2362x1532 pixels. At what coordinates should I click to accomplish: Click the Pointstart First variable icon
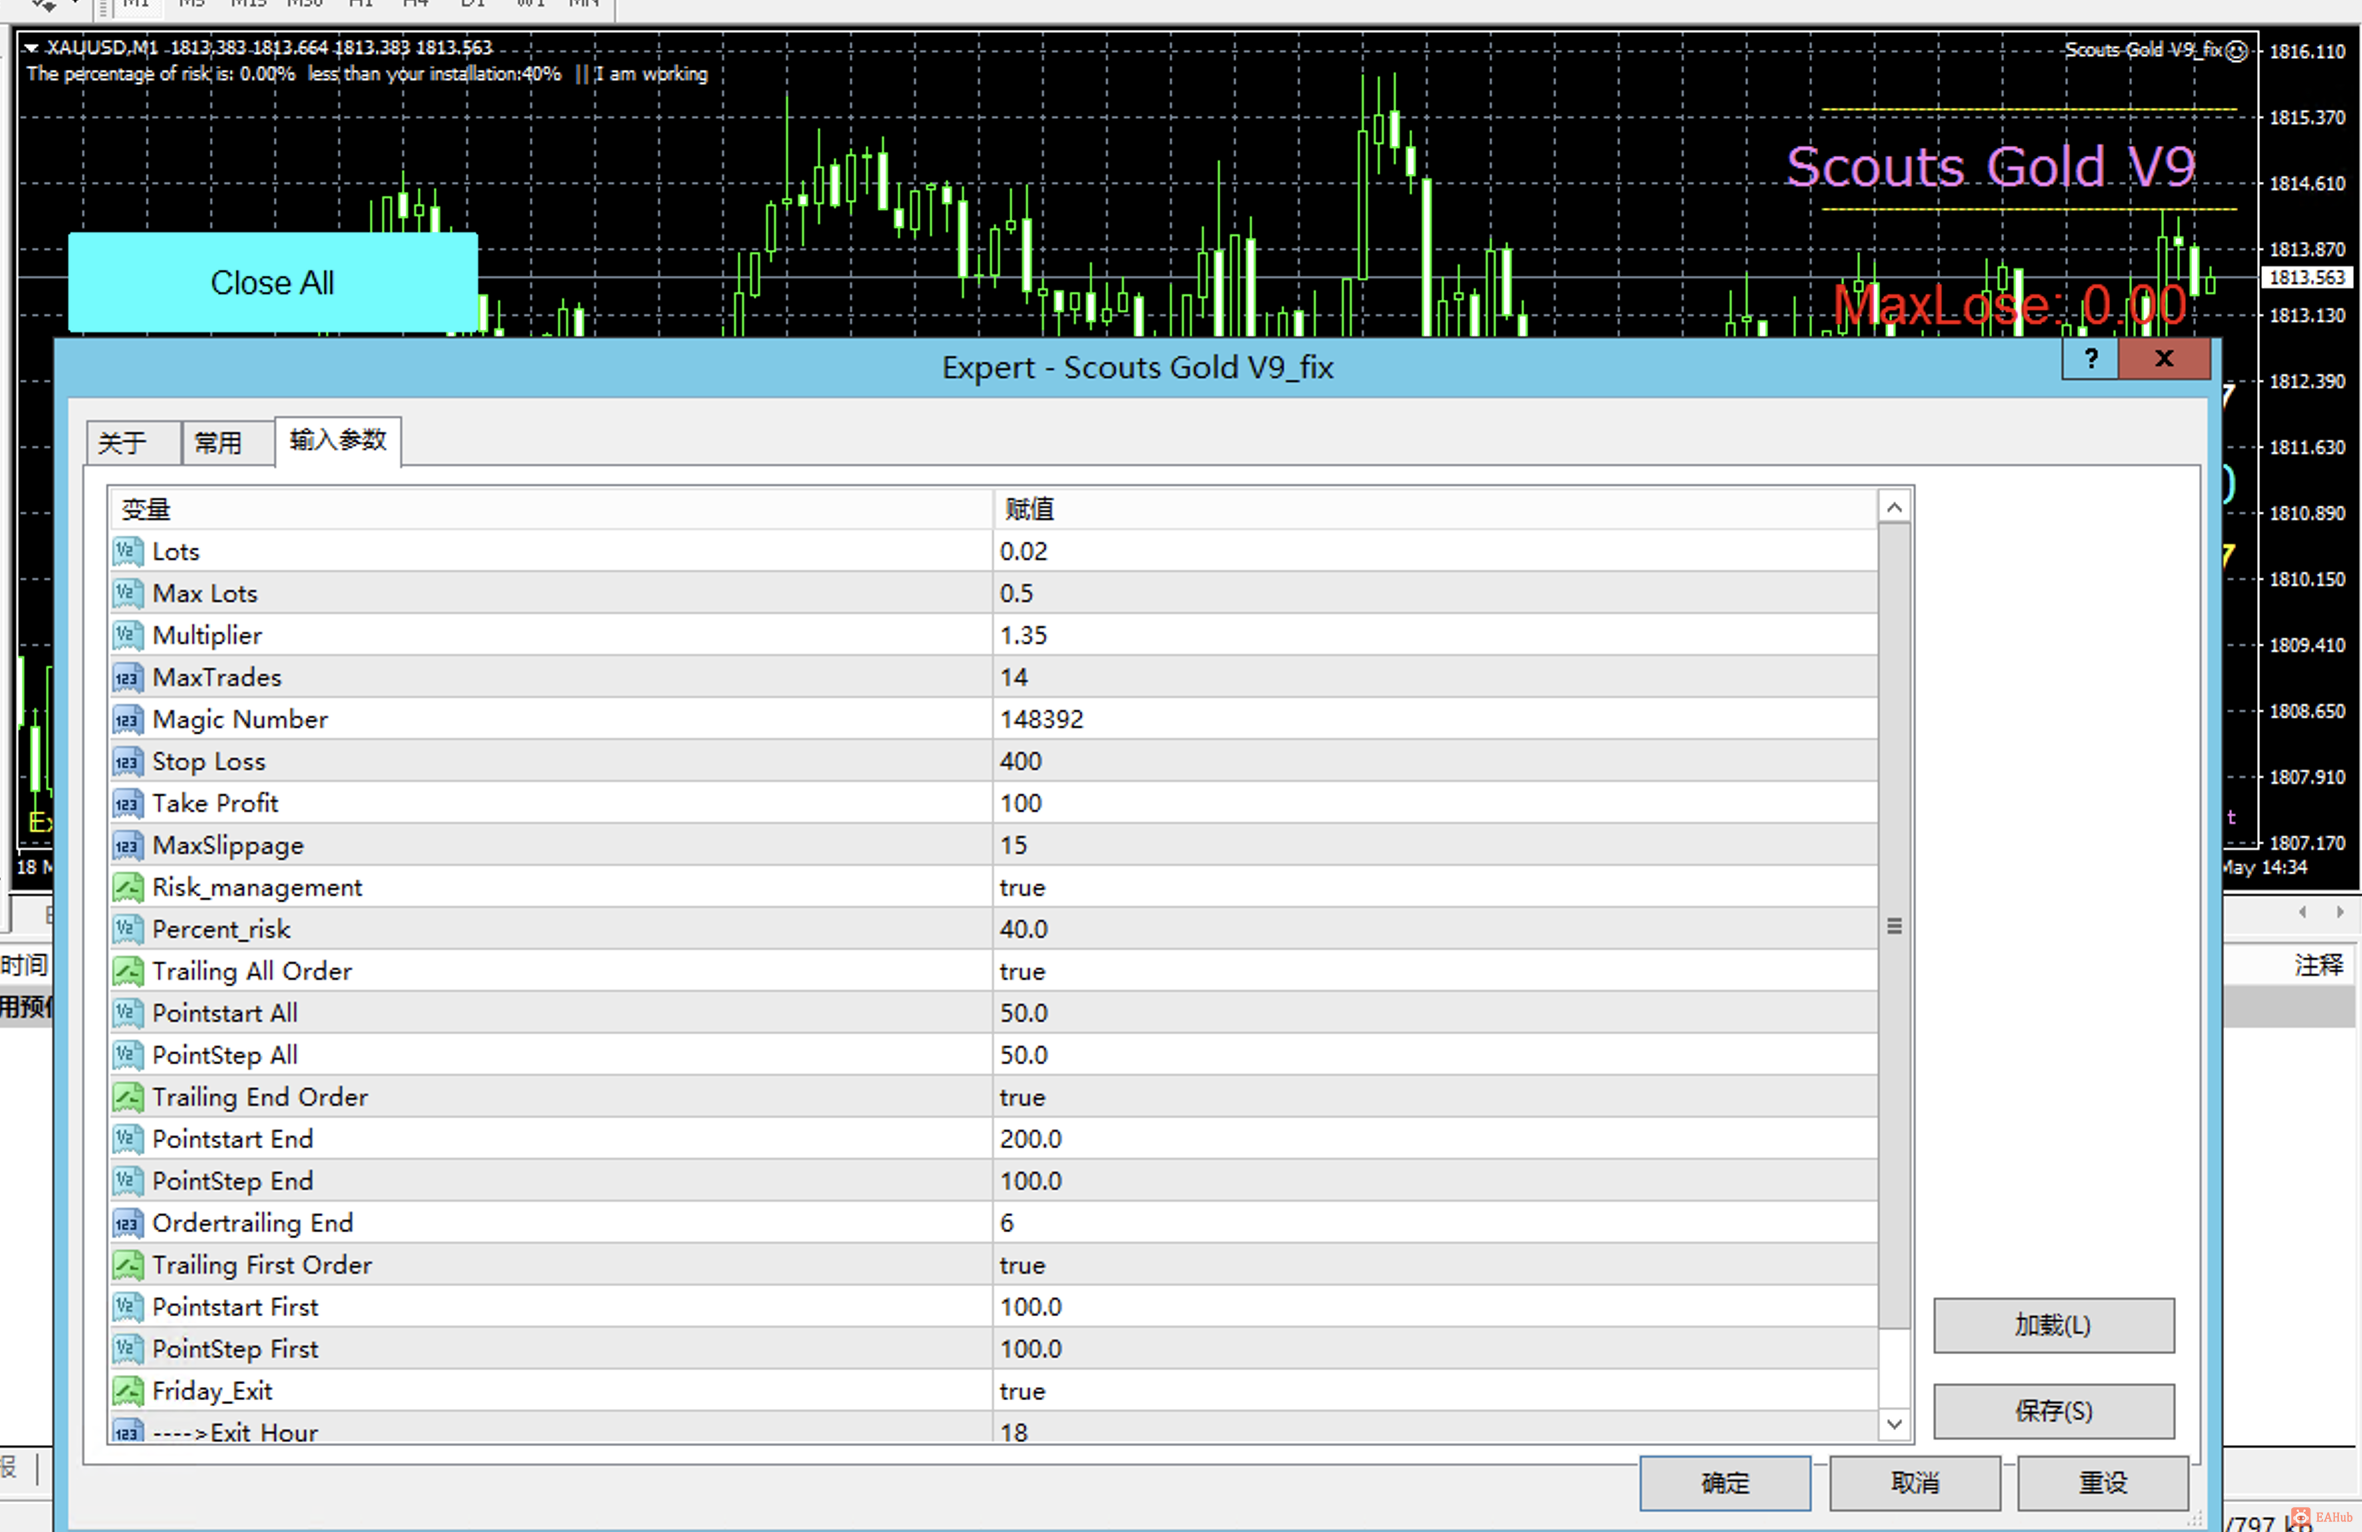click(128, 1307)
